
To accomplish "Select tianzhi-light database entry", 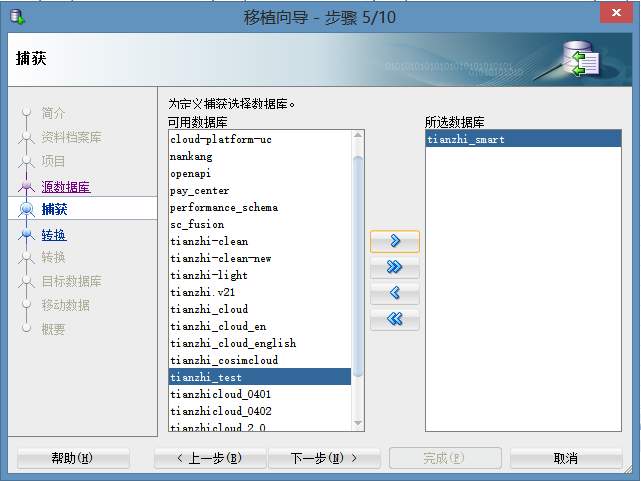I will [x=260, y=275].
